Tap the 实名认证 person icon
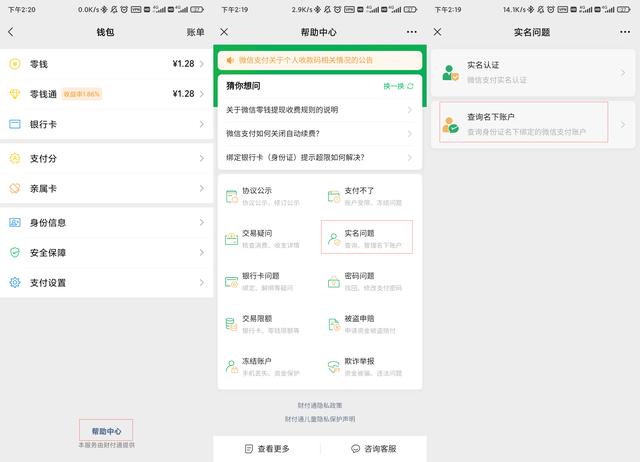 pyautogui.click(x=450, y=73)
